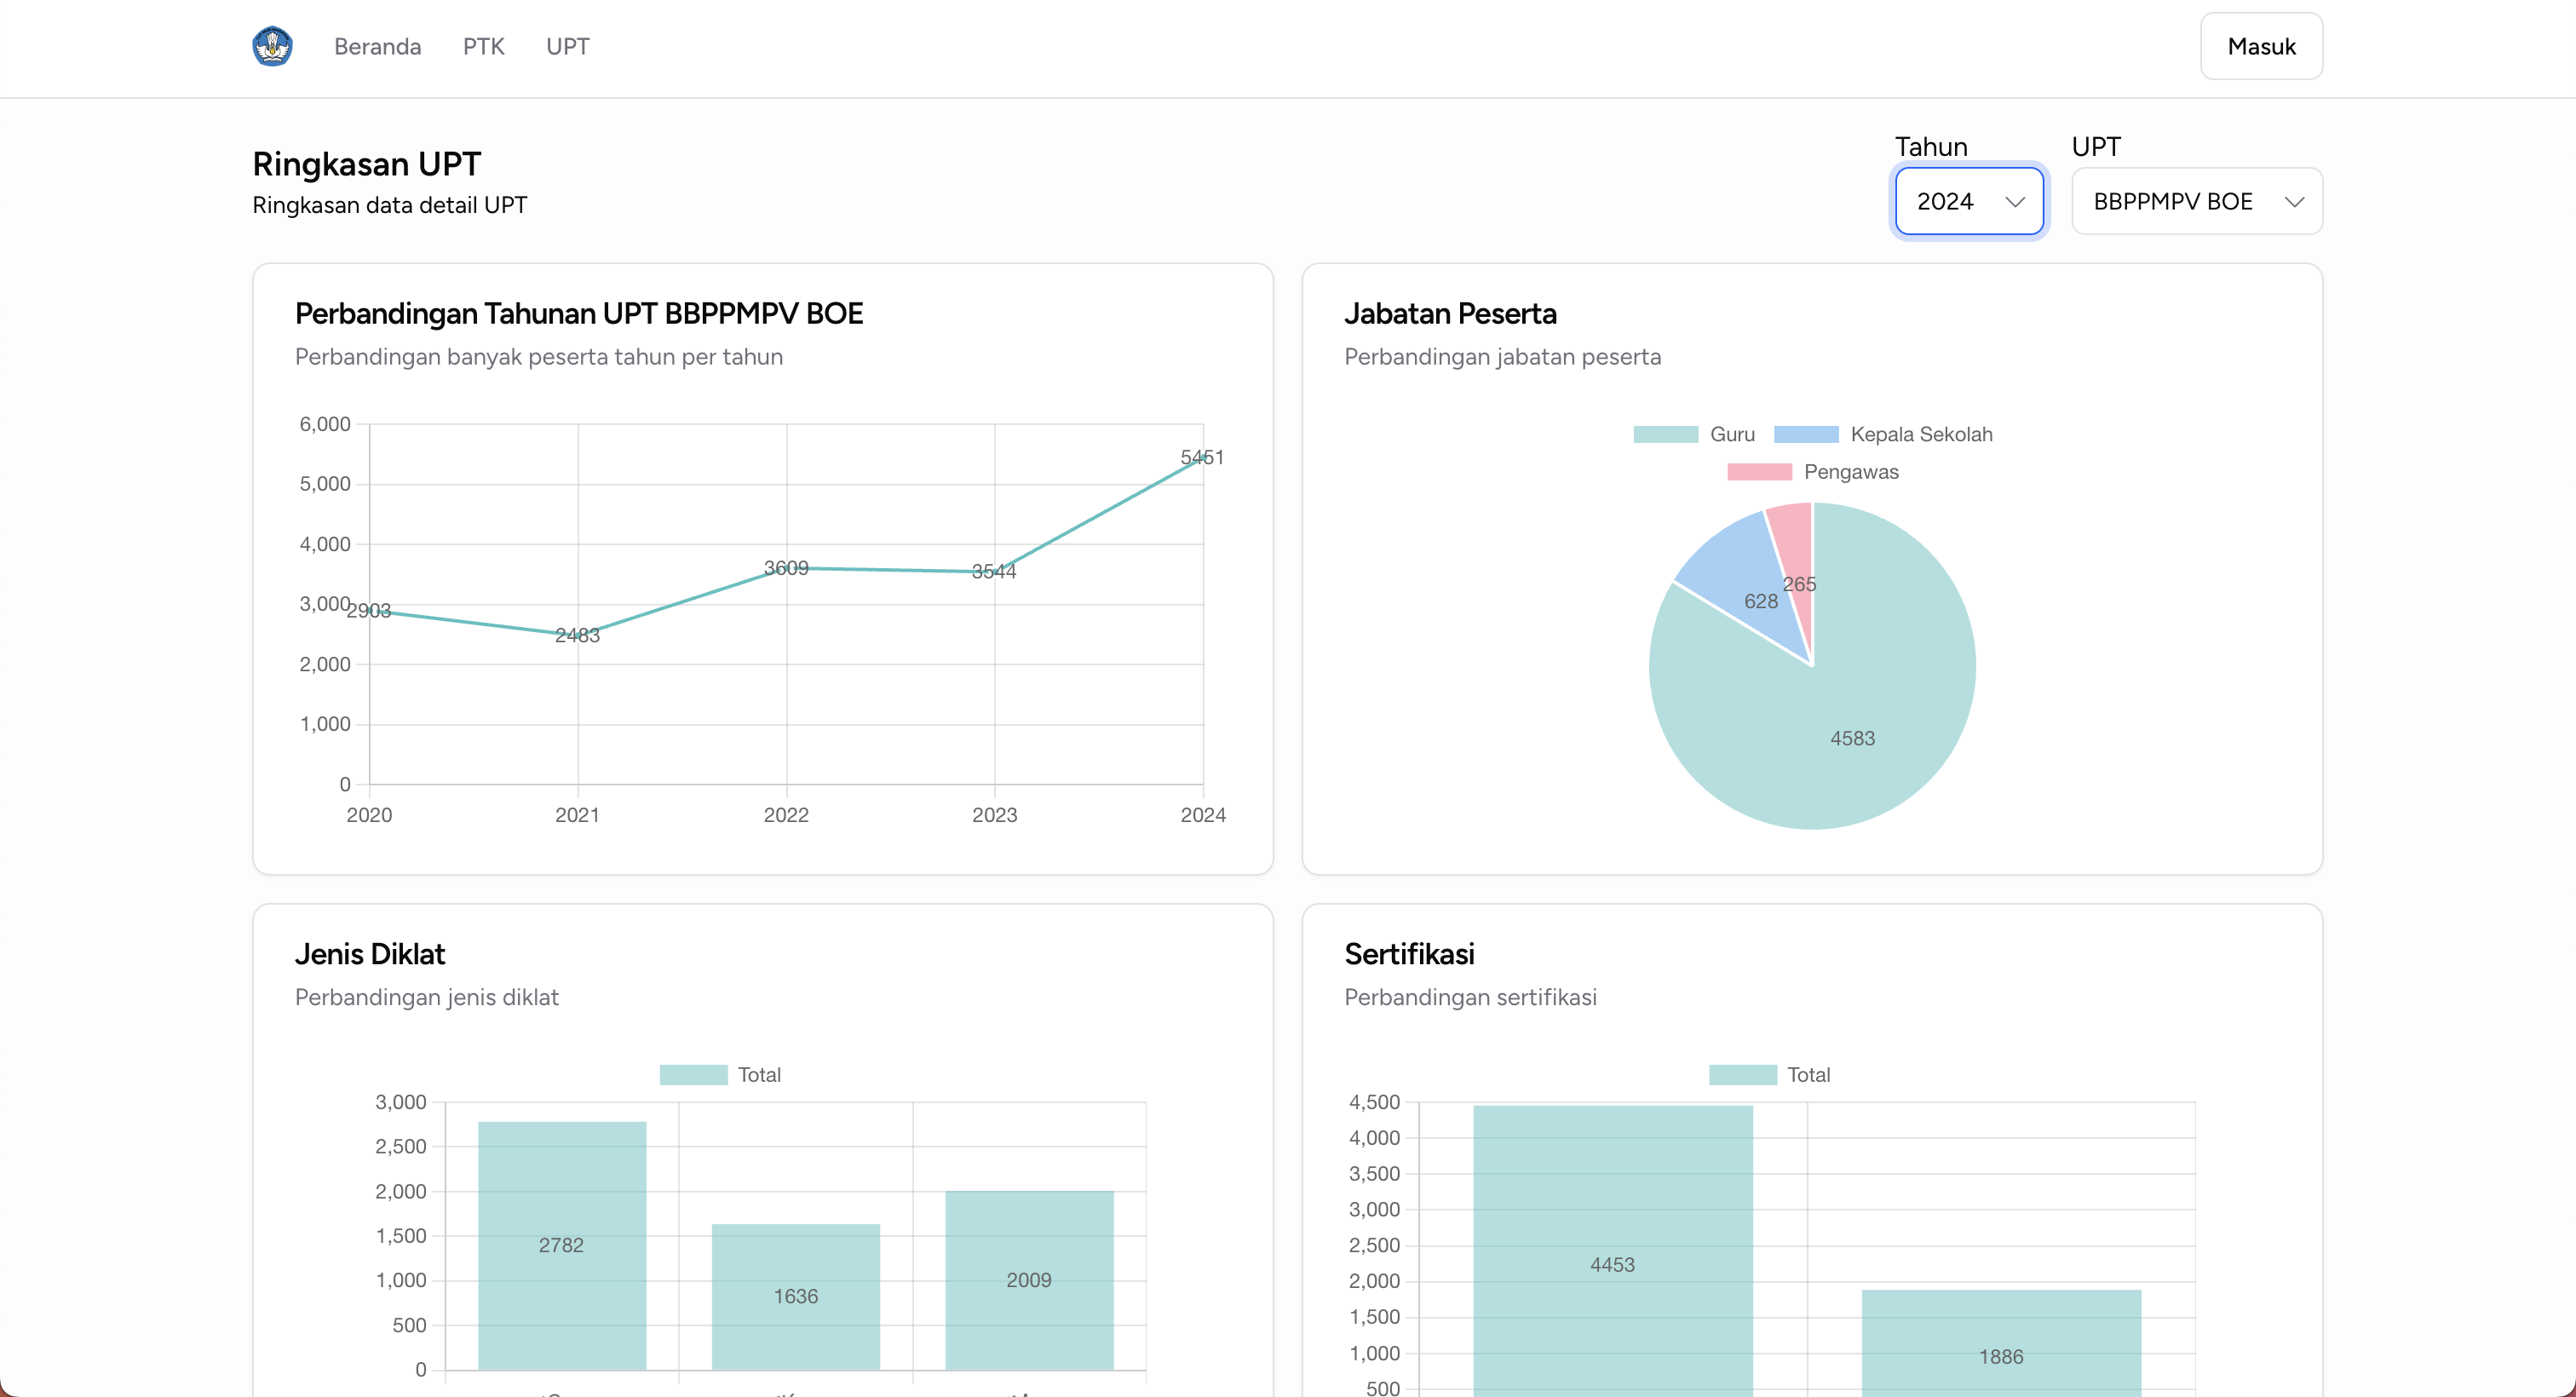Open the Tahun 2024 dropdown
The image size is (2576, 1397).
coord(1968,201)
